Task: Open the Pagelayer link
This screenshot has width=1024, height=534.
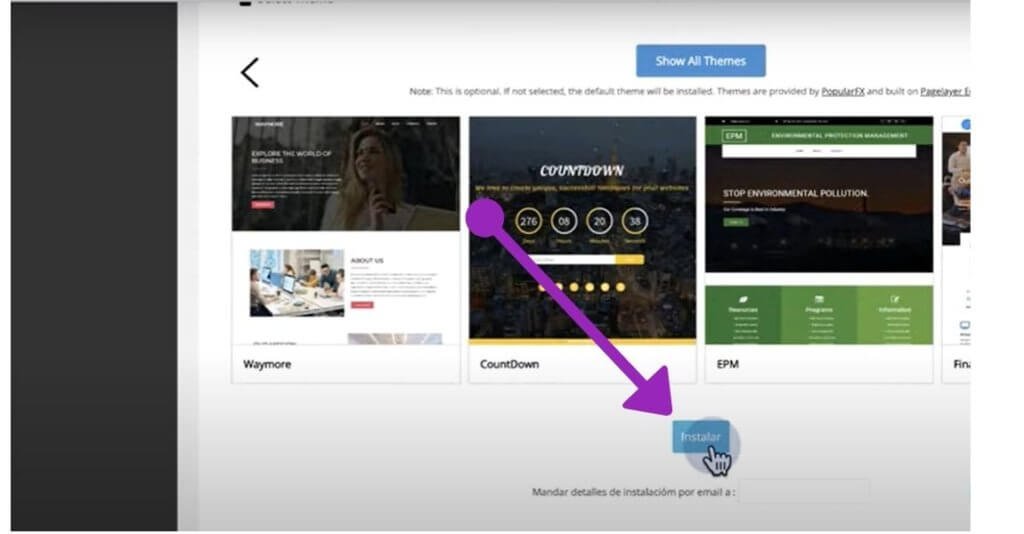Action: pos(944,91)
